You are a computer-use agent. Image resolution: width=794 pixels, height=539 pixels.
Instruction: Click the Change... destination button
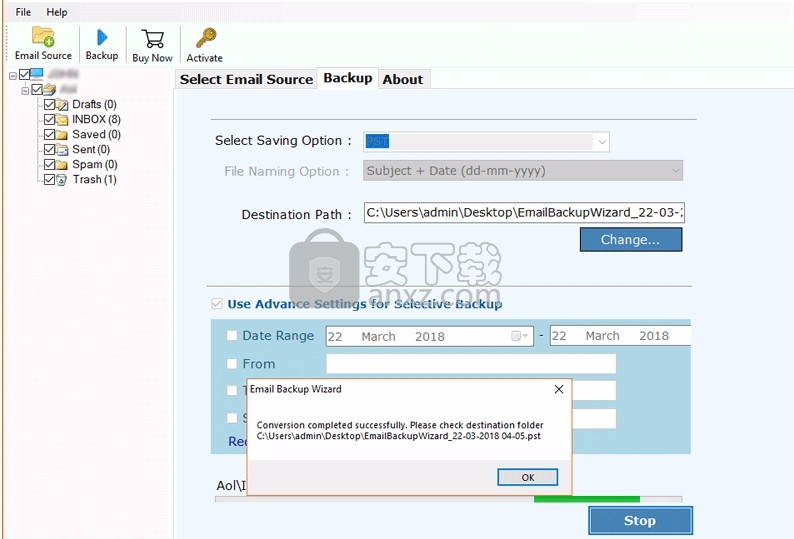(x=630, y=240)
